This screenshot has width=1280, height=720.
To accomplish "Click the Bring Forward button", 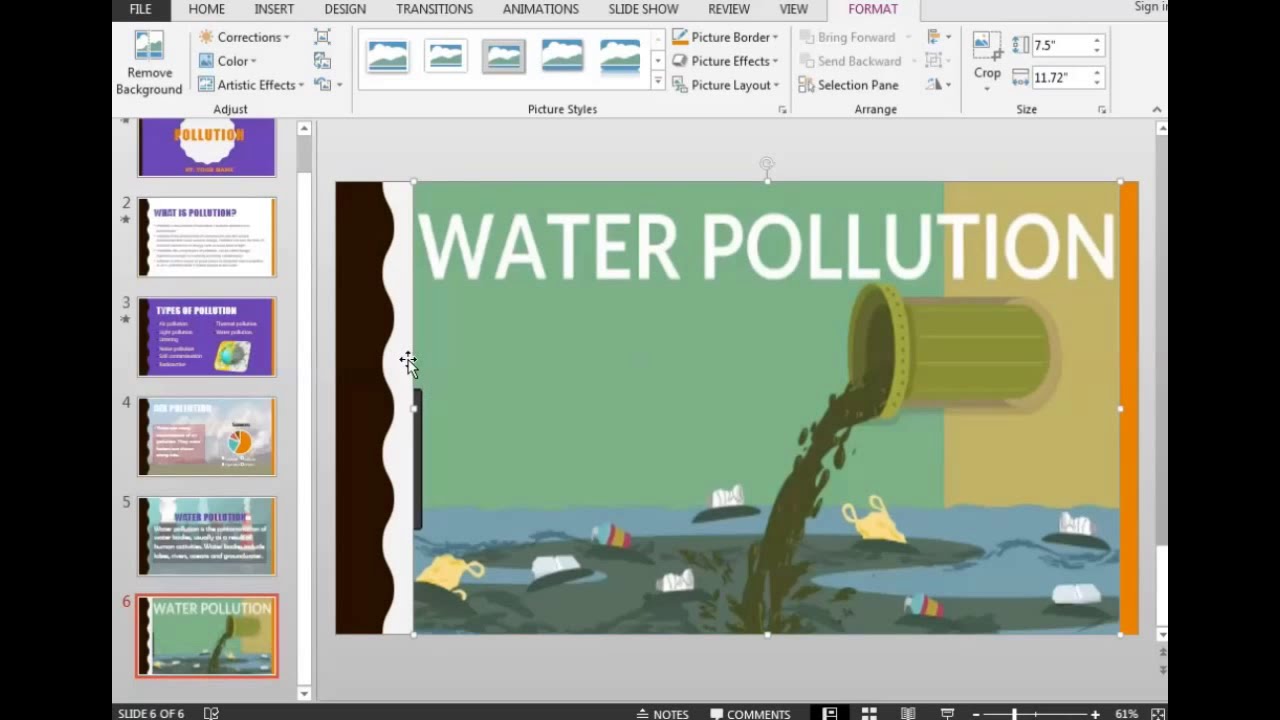I will pos(856,37).
